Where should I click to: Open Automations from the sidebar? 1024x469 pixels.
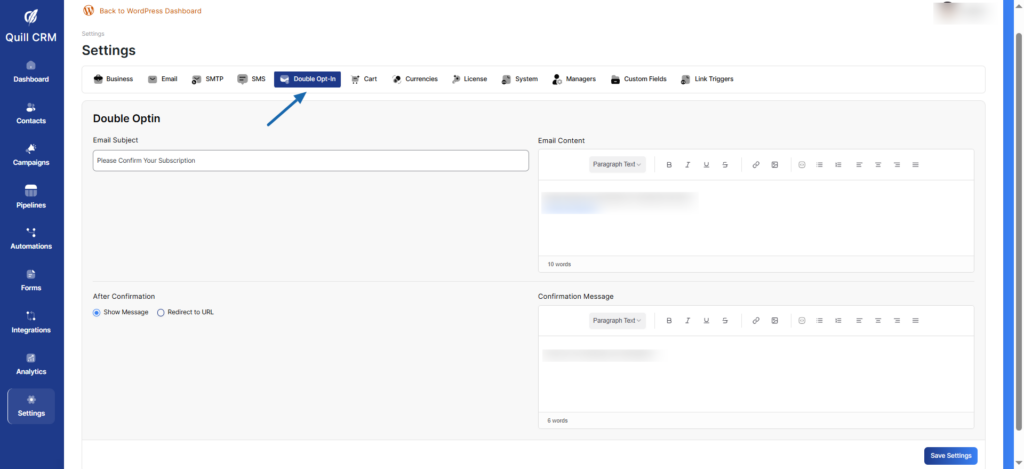(x=32, y=238)
